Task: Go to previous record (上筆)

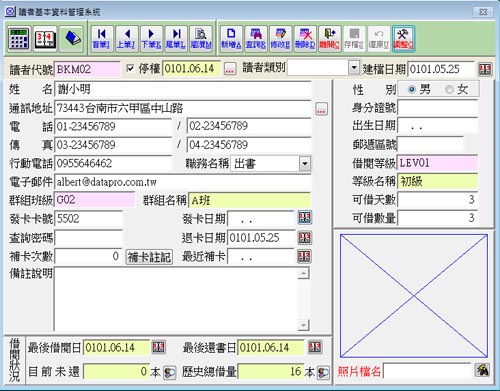Action: (x=126, y=39)
